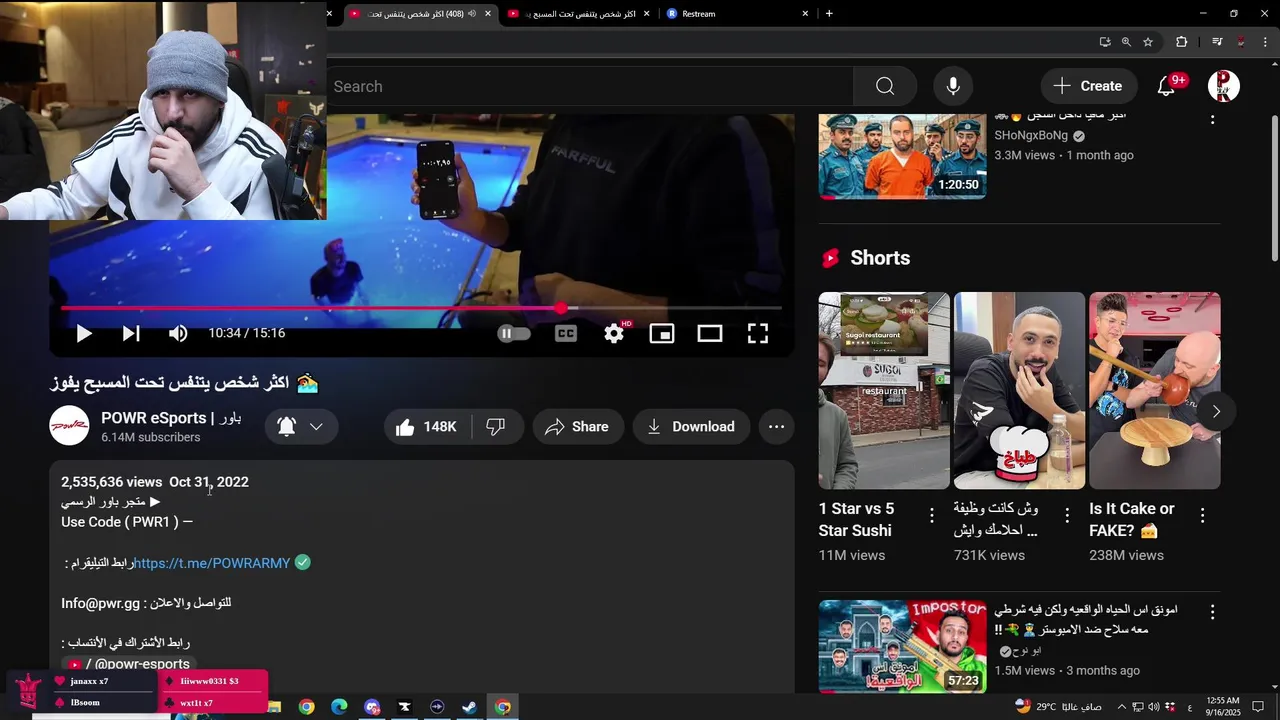
Task: Close the Restream tab
Action: tap(805, 14)
